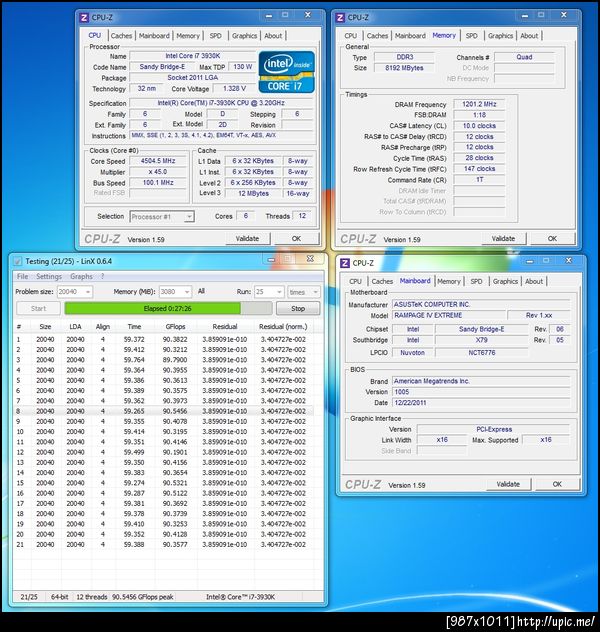The image size is (600, 632).
Task: Select result row 21 with time 59.388
Action: (163, 545)
